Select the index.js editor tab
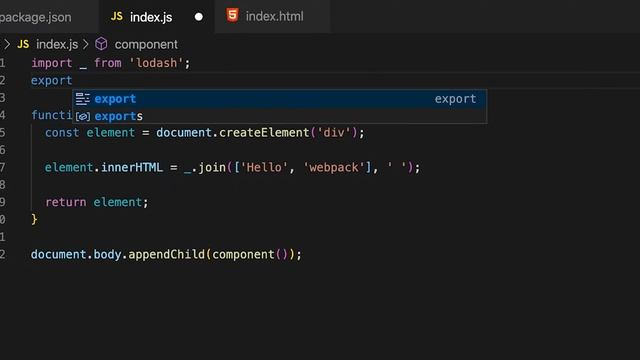 pyautogui.click(x=157, y=17)
